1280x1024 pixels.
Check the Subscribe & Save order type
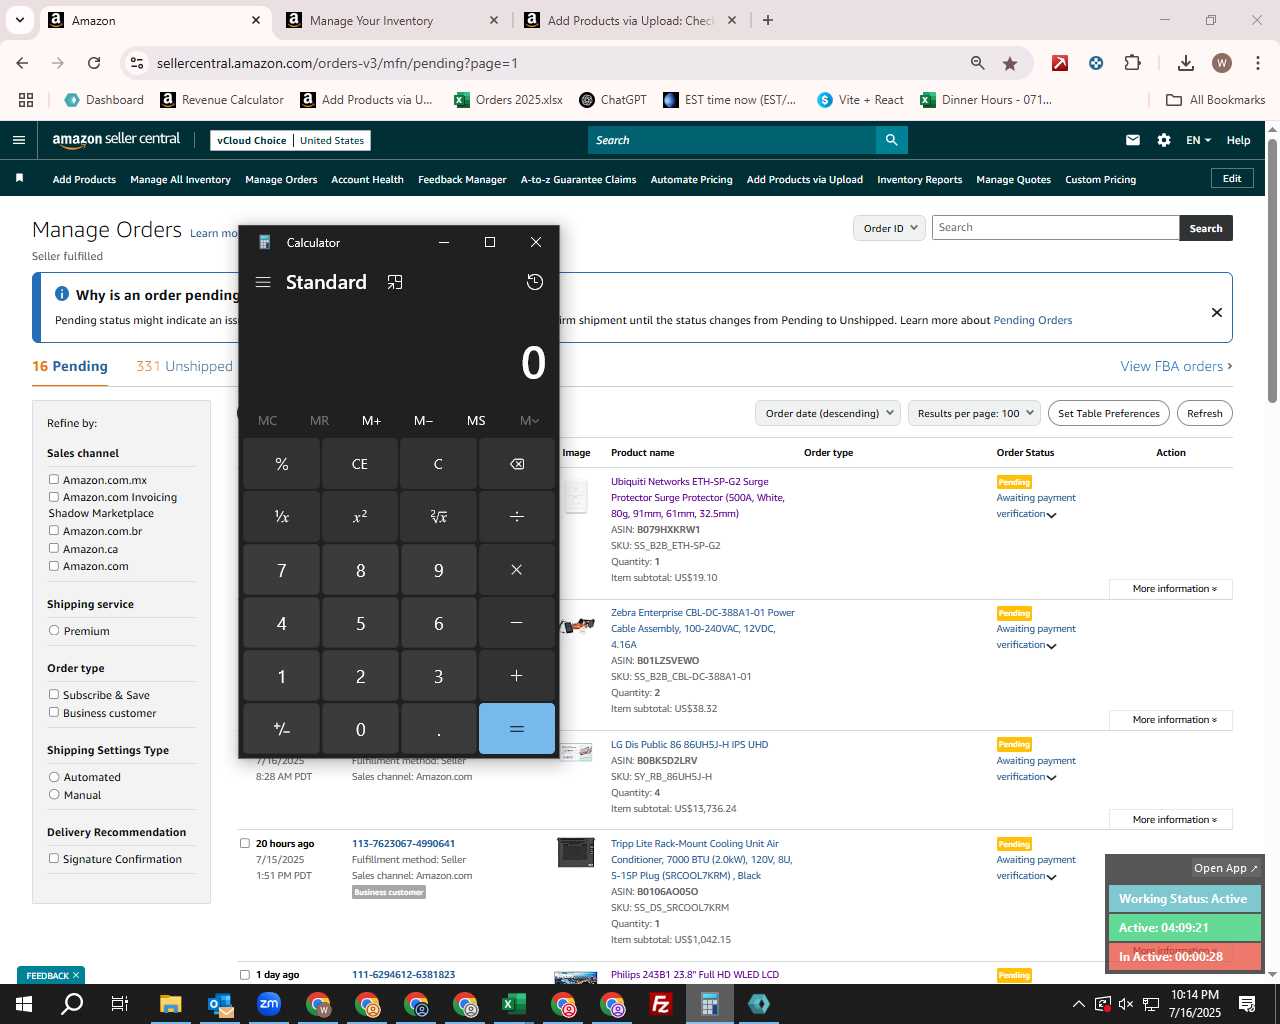tap(54, 694)
